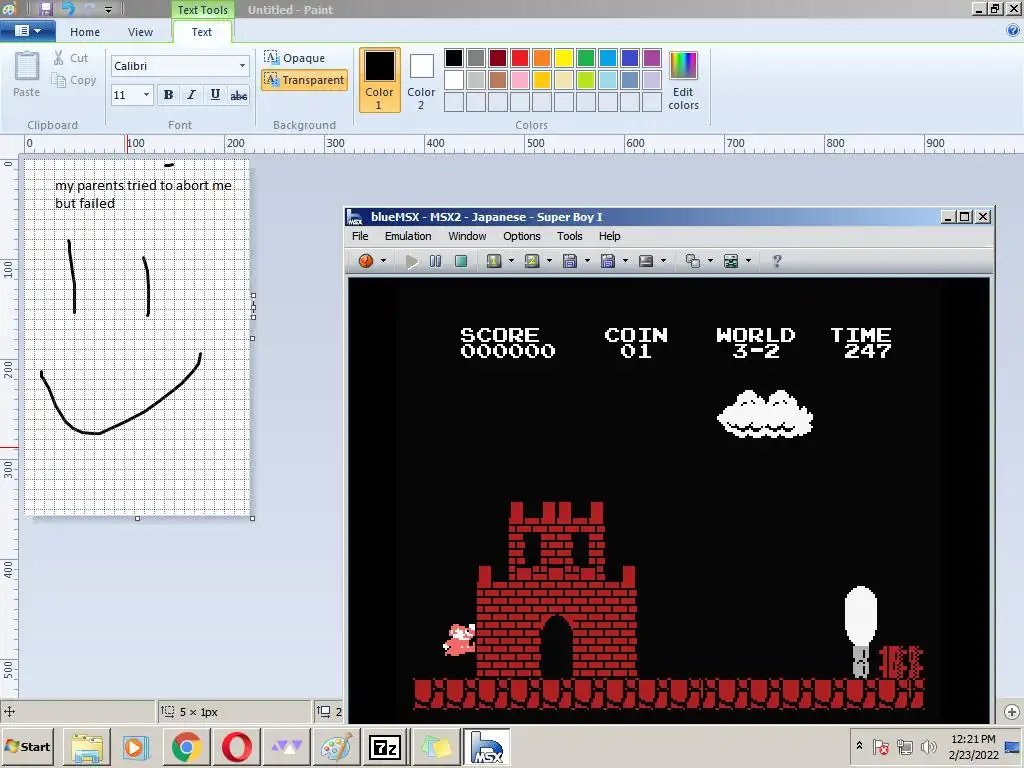Expand the Cartridge slot 1 dropdown arrow
1024x768 pixels.
pyautogui.click(x=511, y=261)
